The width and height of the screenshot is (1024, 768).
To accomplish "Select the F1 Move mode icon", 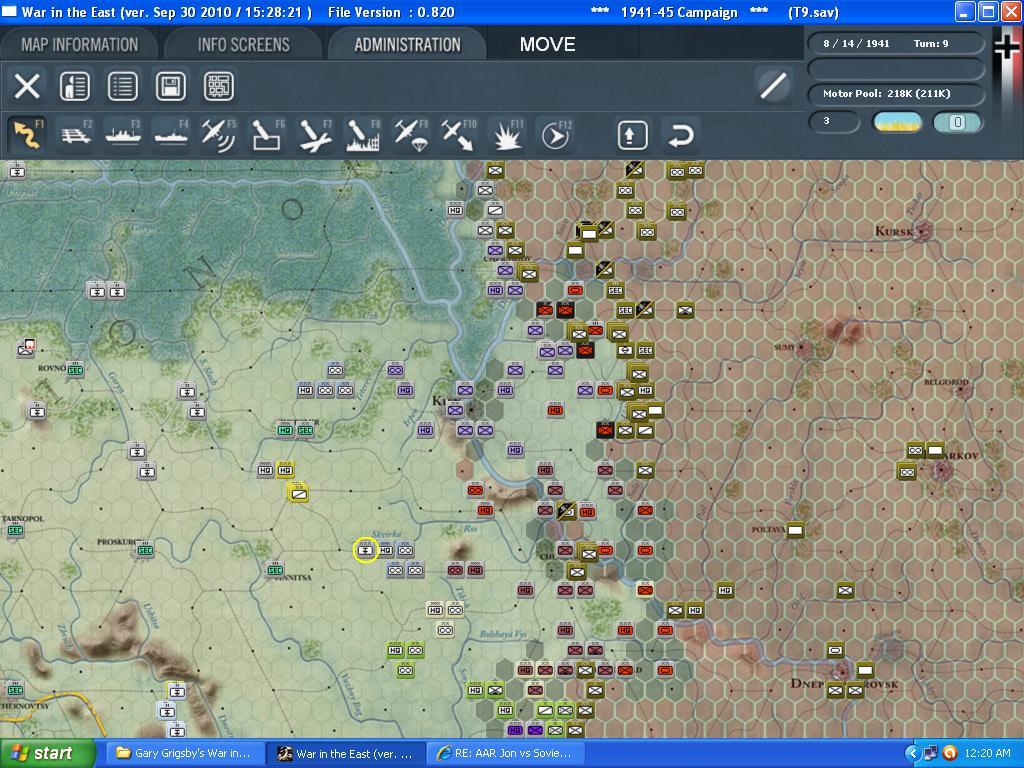I will (27, 135).
